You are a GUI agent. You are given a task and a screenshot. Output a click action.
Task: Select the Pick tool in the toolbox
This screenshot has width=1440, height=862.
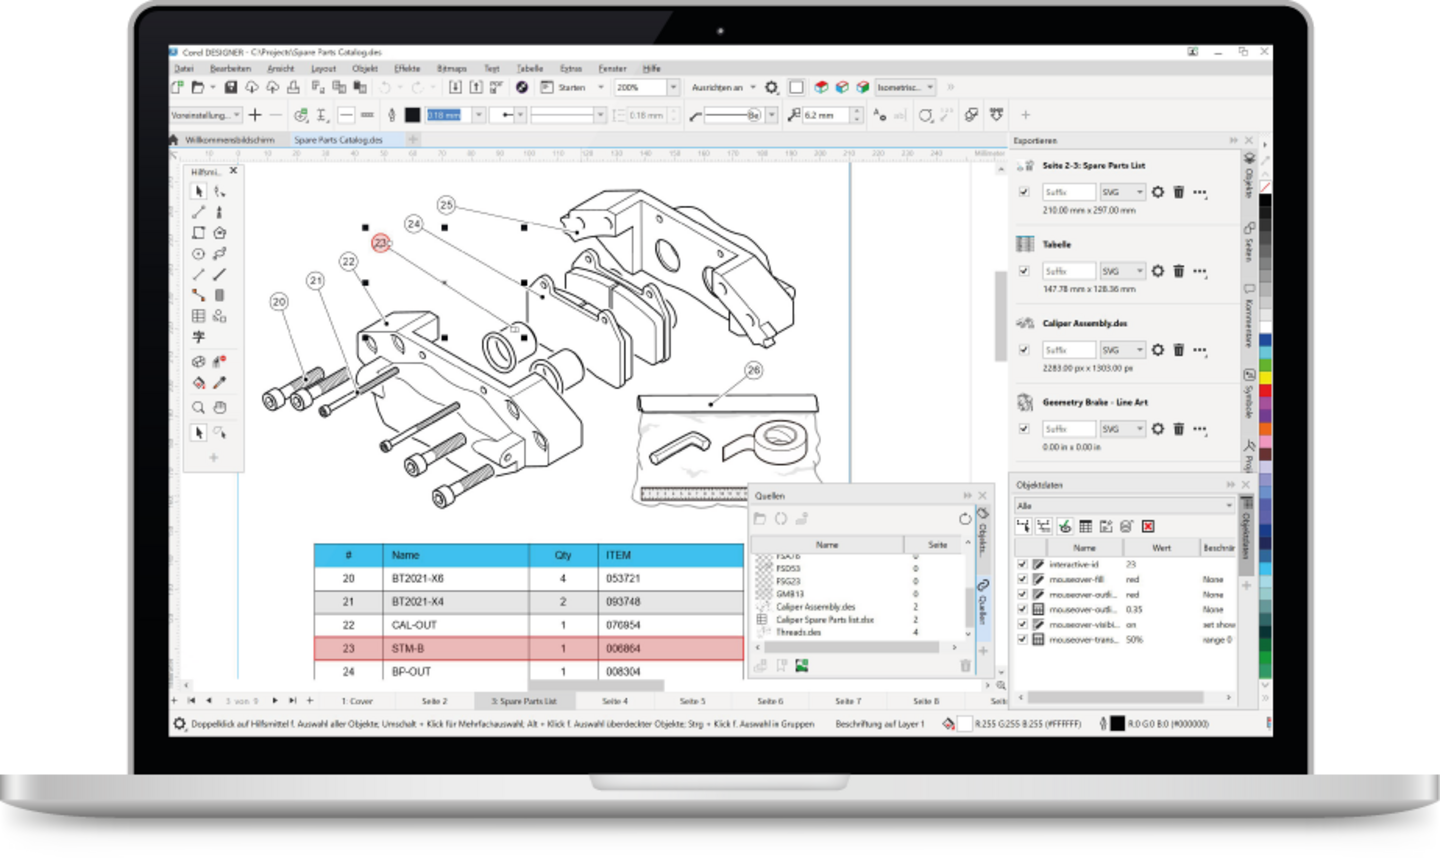pyautogui.click(x=199, y=191)
